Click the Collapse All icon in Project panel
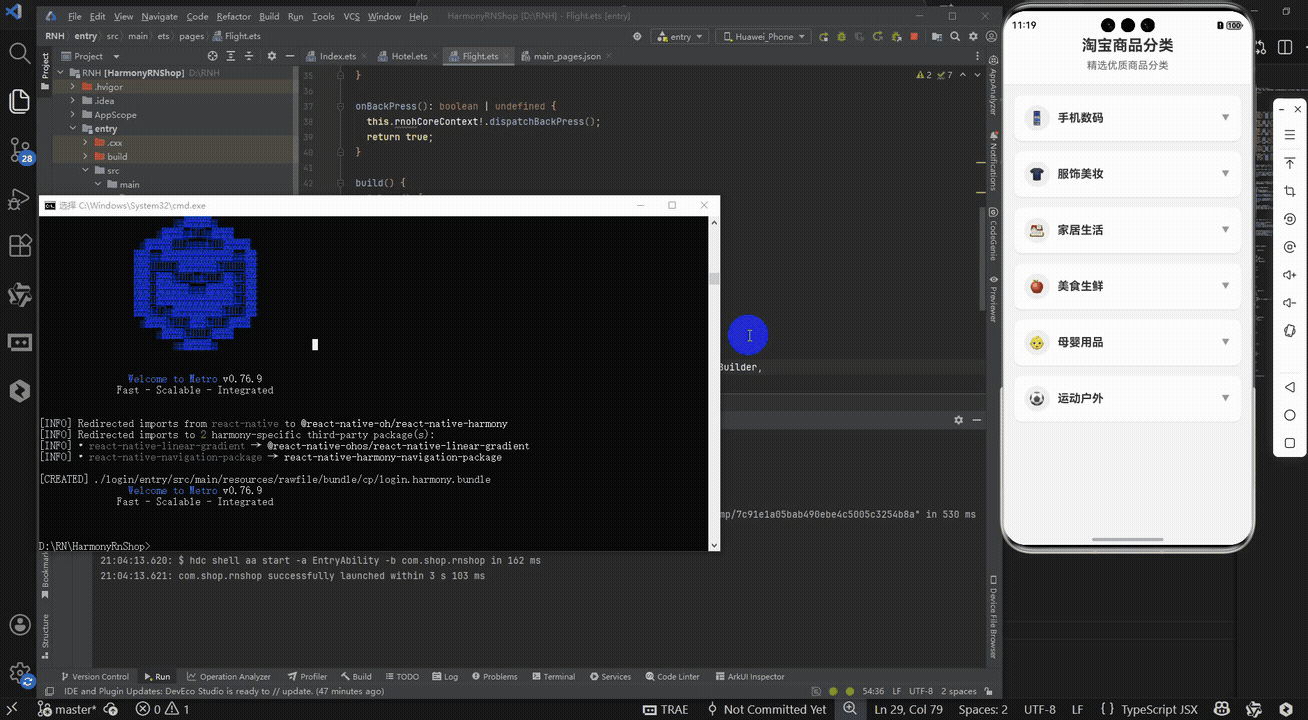Viewport: 1308px width, 720px height. coord(250,56)
